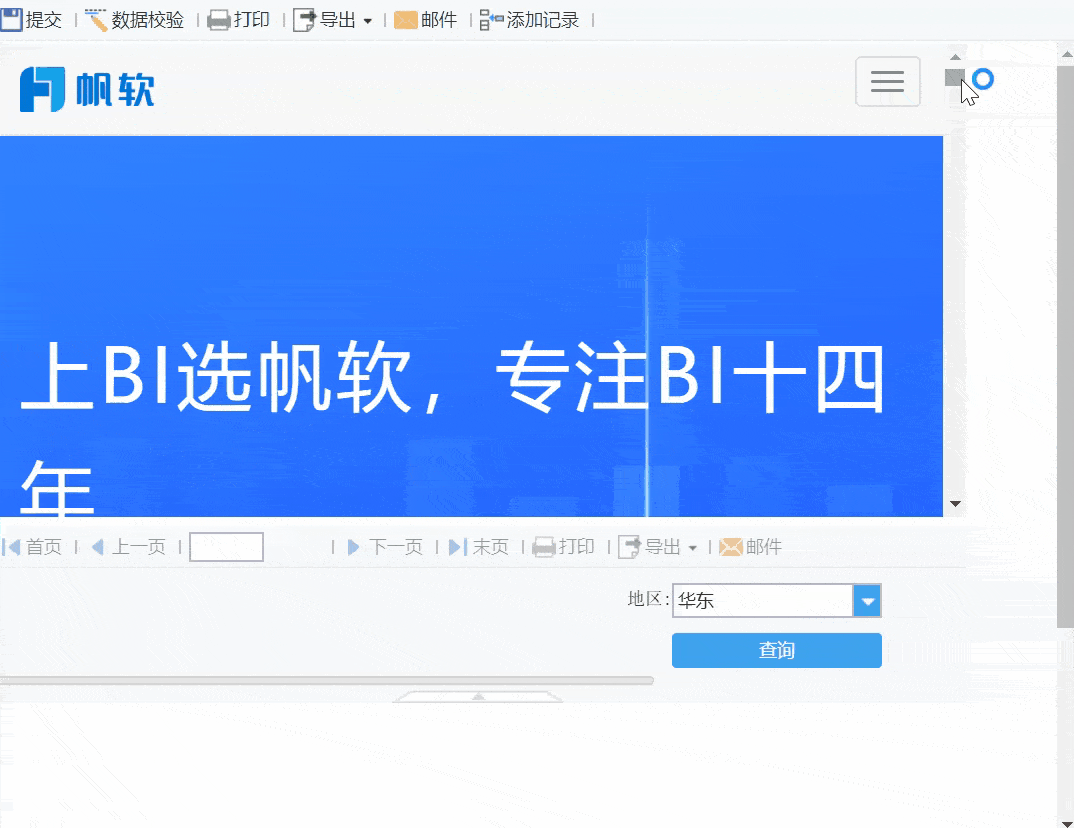This screenshot has width=1074, height=828.
Task: Click the outer scrollbar up arrow
Action: point(1066,53)
